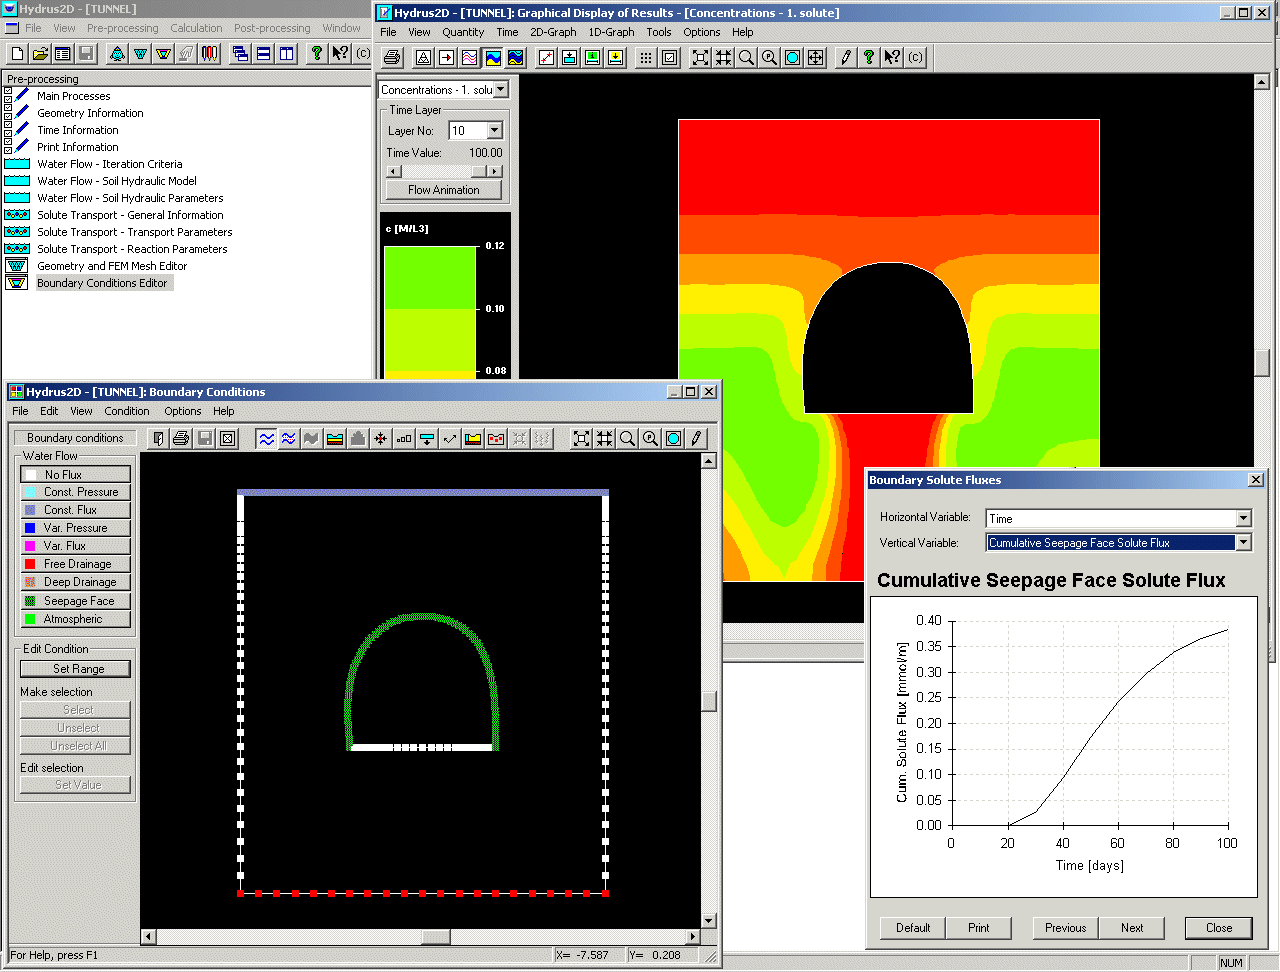Click the Time Layer slider thumb
The width and height of the screenshot is (1280, 972).
pyautogui.click(x=478, y=172)
